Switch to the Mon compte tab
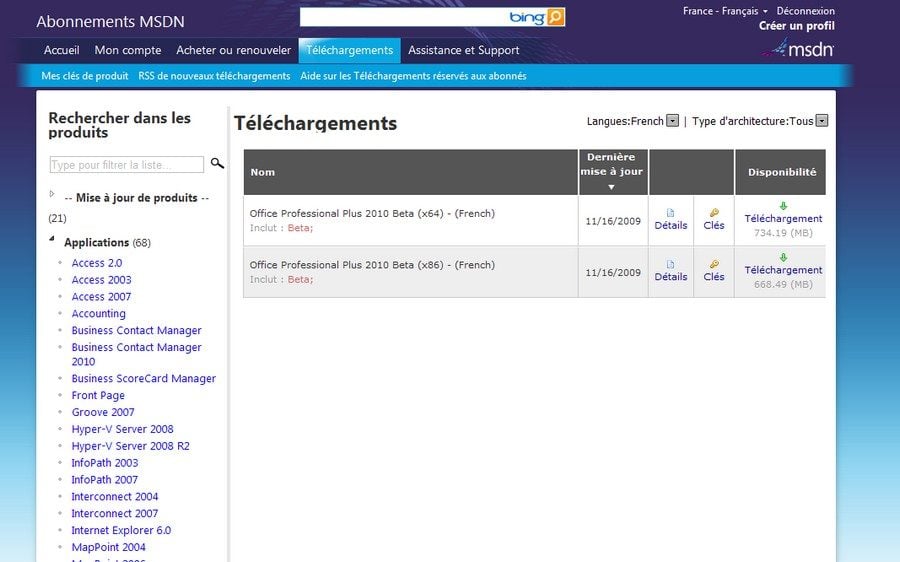Viewport: 900px width, 562px height. [x=127, y=50]
